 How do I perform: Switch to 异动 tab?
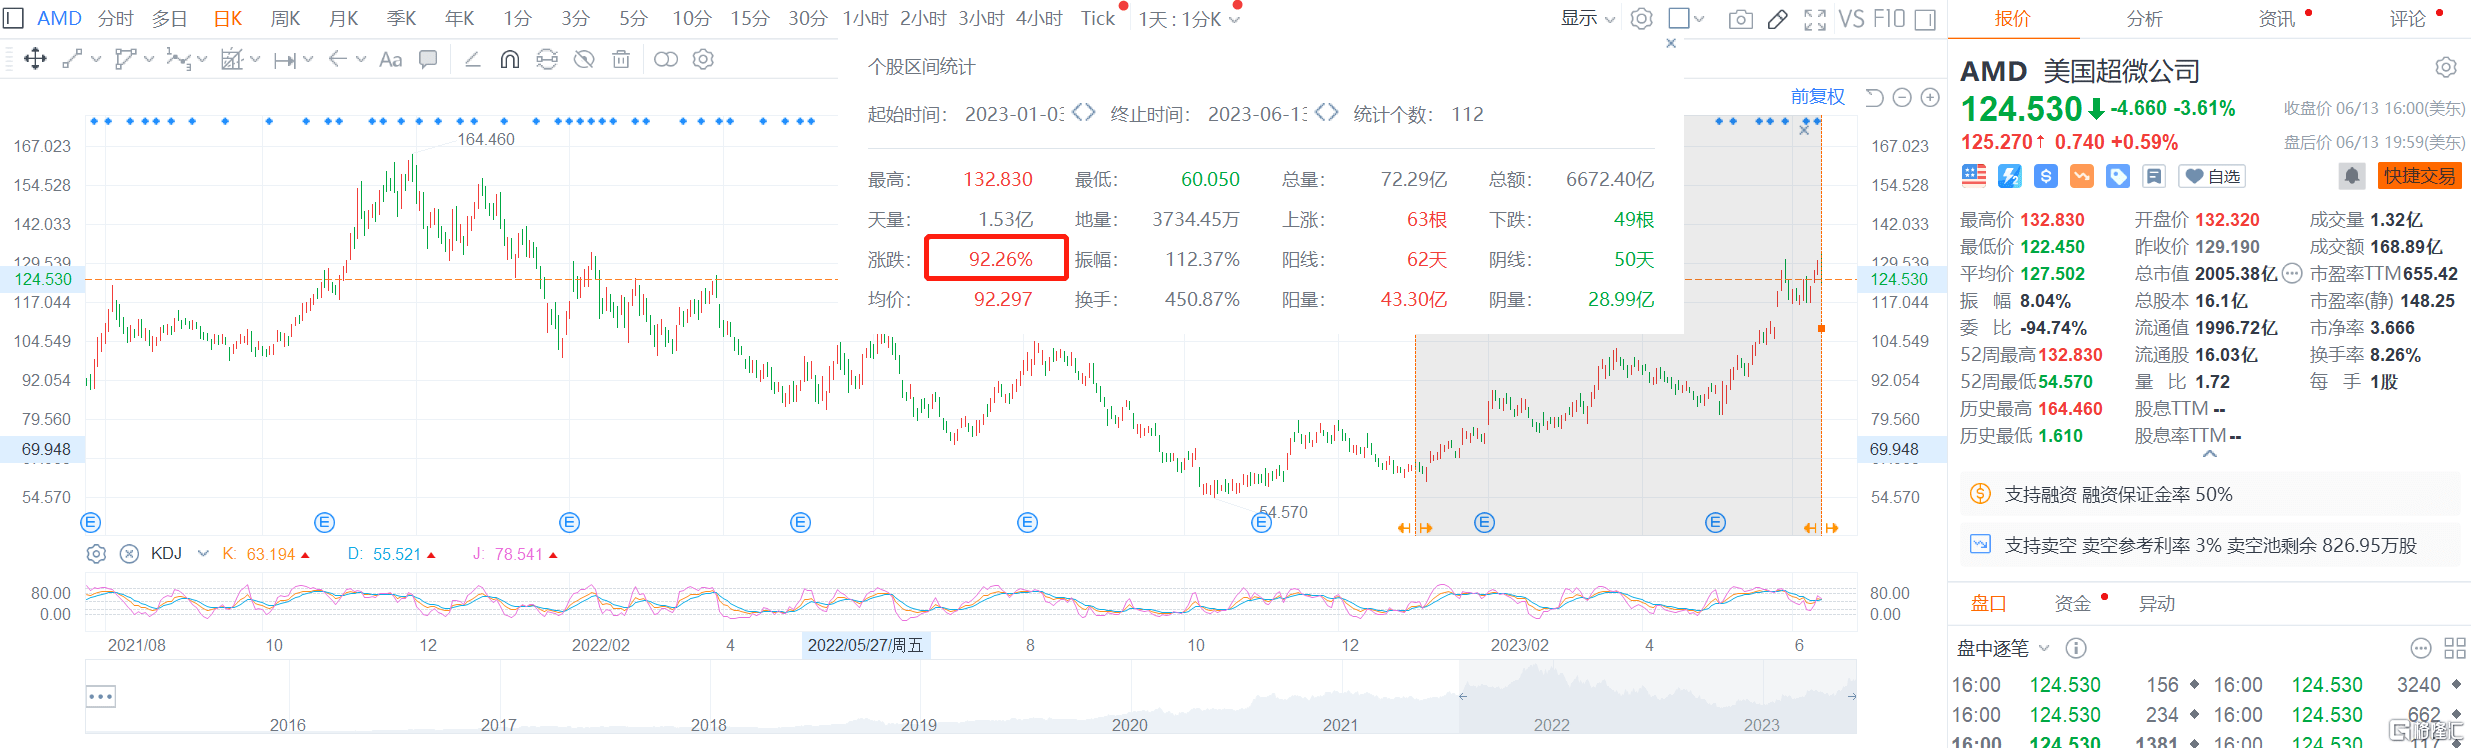[2157, 603]
